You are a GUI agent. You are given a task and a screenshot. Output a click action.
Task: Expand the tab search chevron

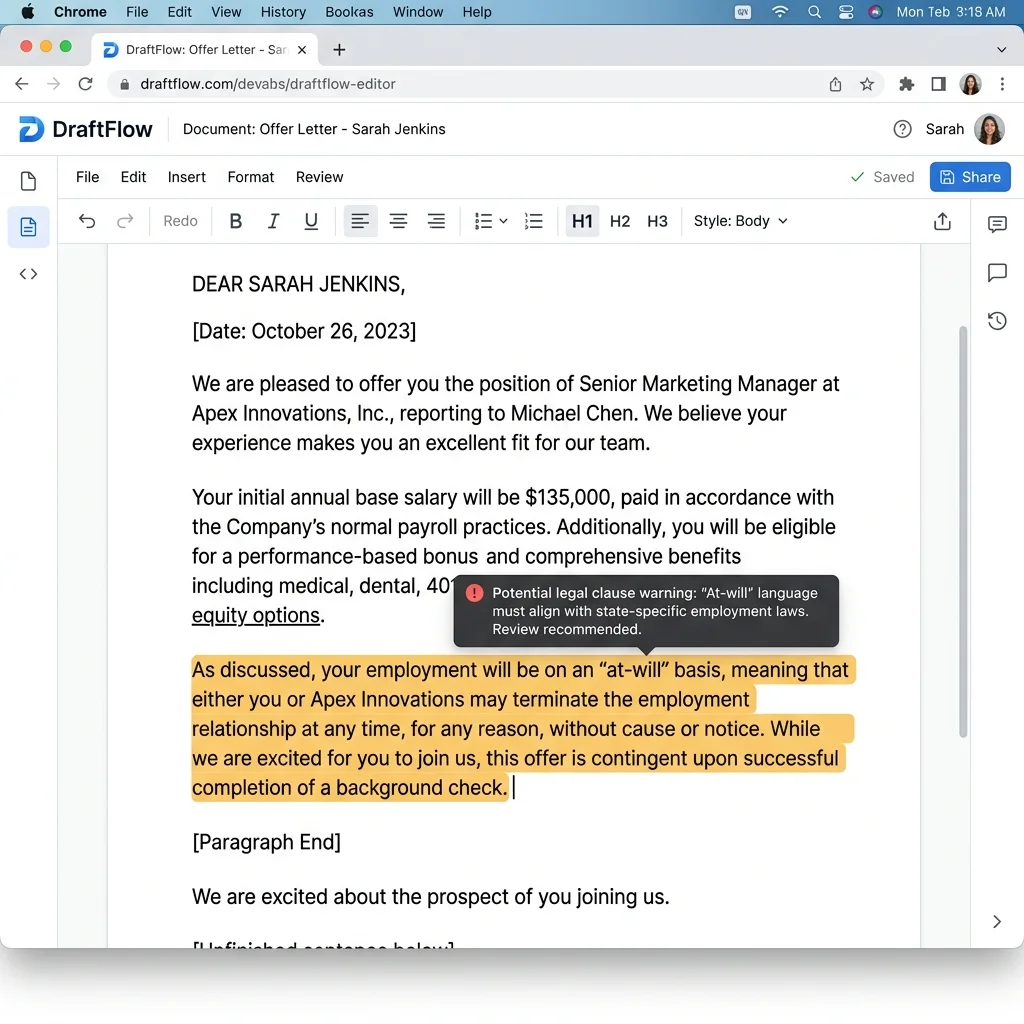1001,50
